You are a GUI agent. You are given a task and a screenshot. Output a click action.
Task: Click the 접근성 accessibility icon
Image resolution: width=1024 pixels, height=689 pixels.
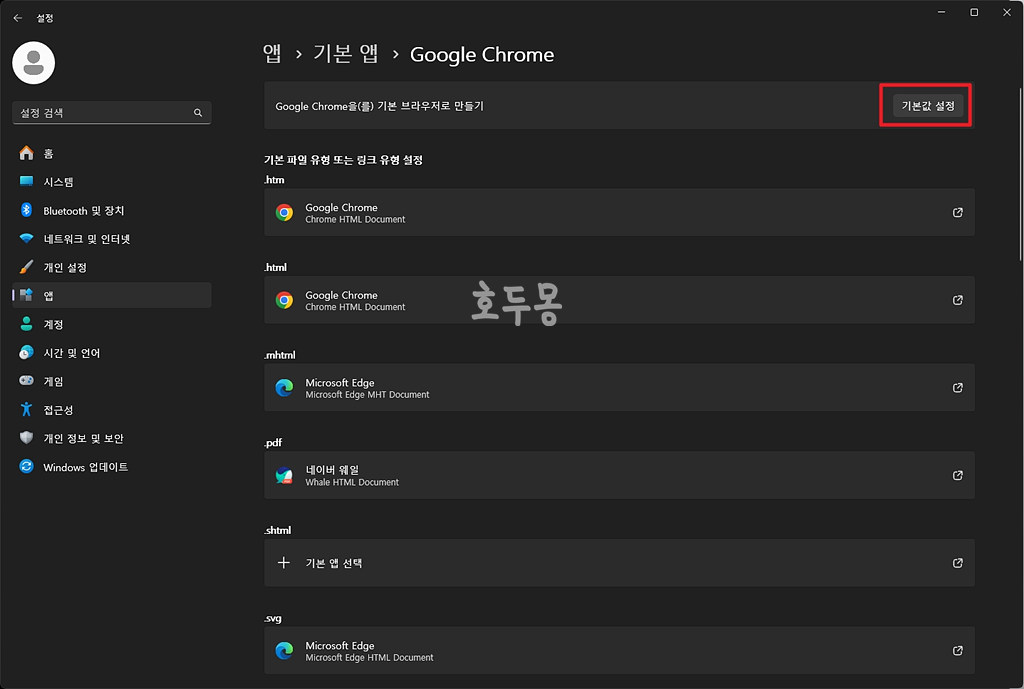[x=26, y=409]
